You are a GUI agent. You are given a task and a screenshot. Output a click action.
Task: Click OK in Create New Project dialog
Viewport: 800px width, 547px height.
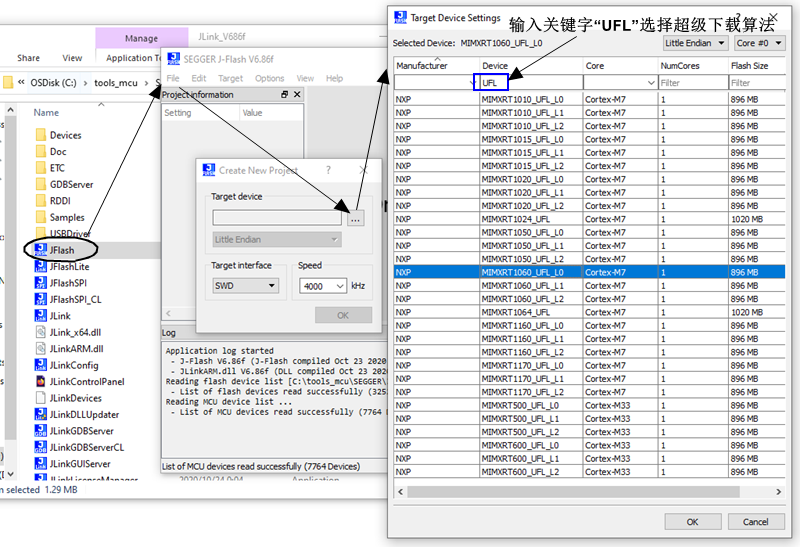(343, 315)
